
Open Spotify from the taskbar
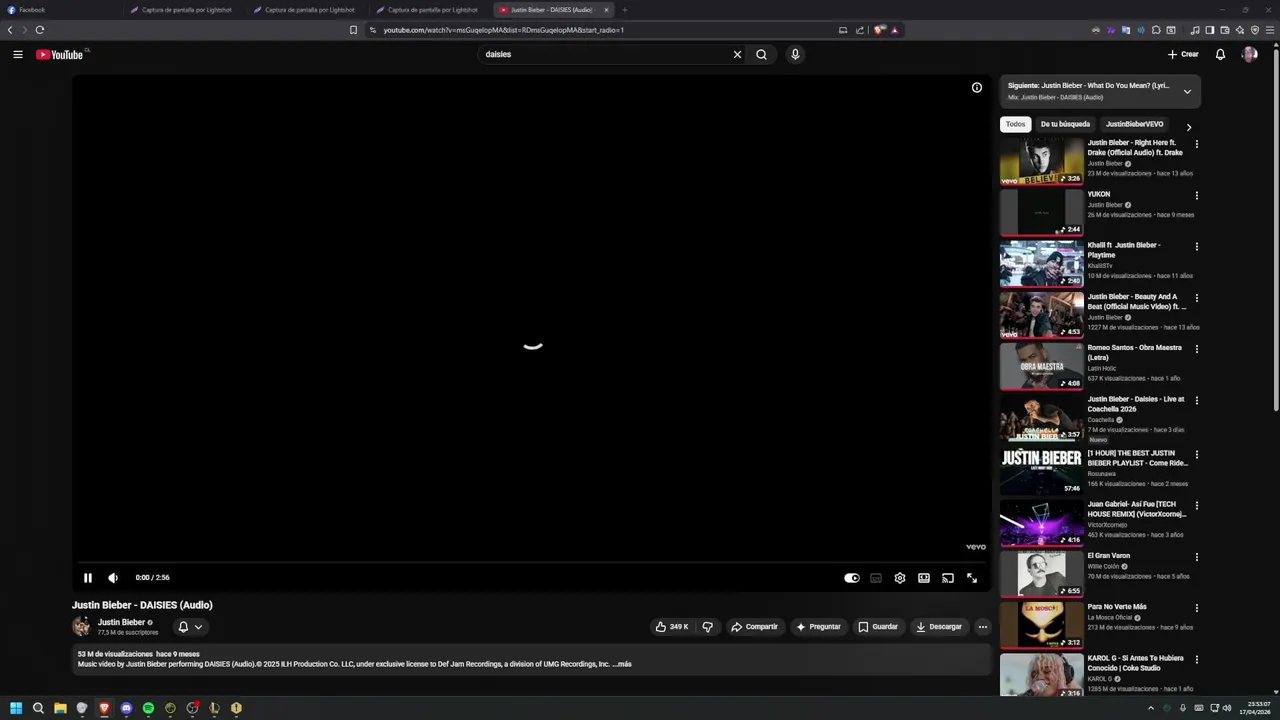(148, 708)
